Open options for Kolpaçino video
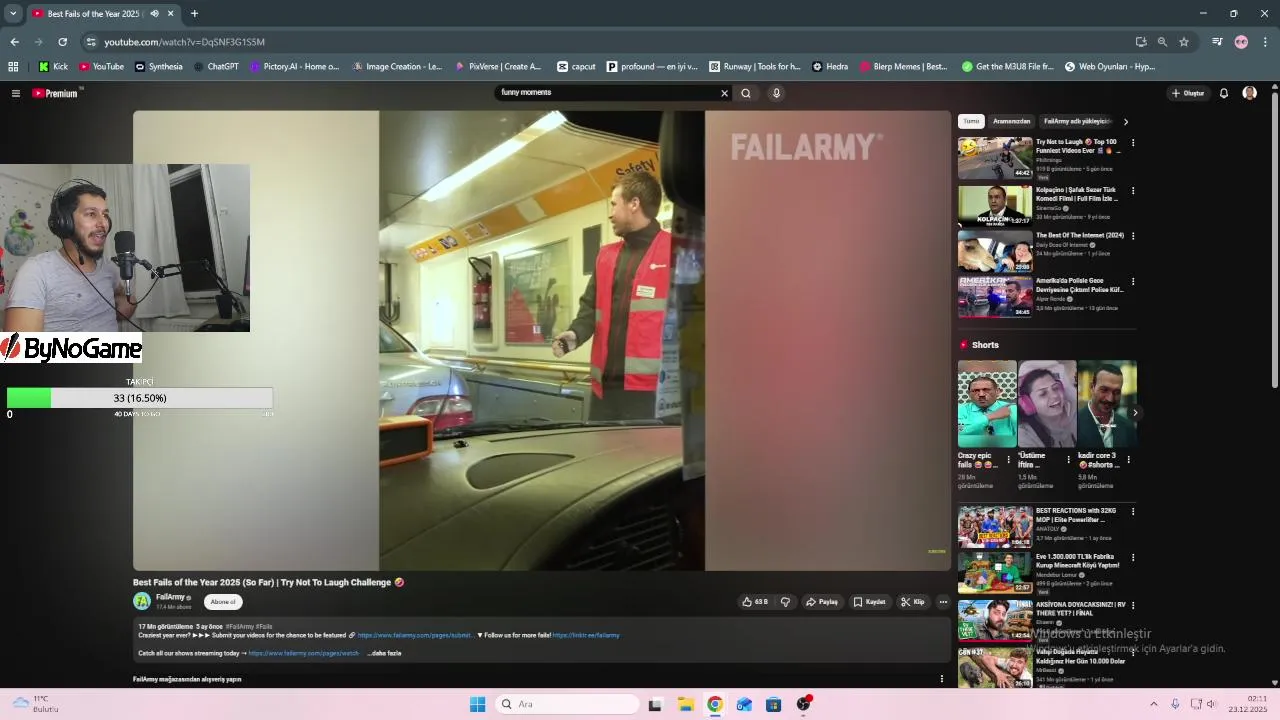The width and height of the screenshot is (1280, 720). click(1133, 190)
